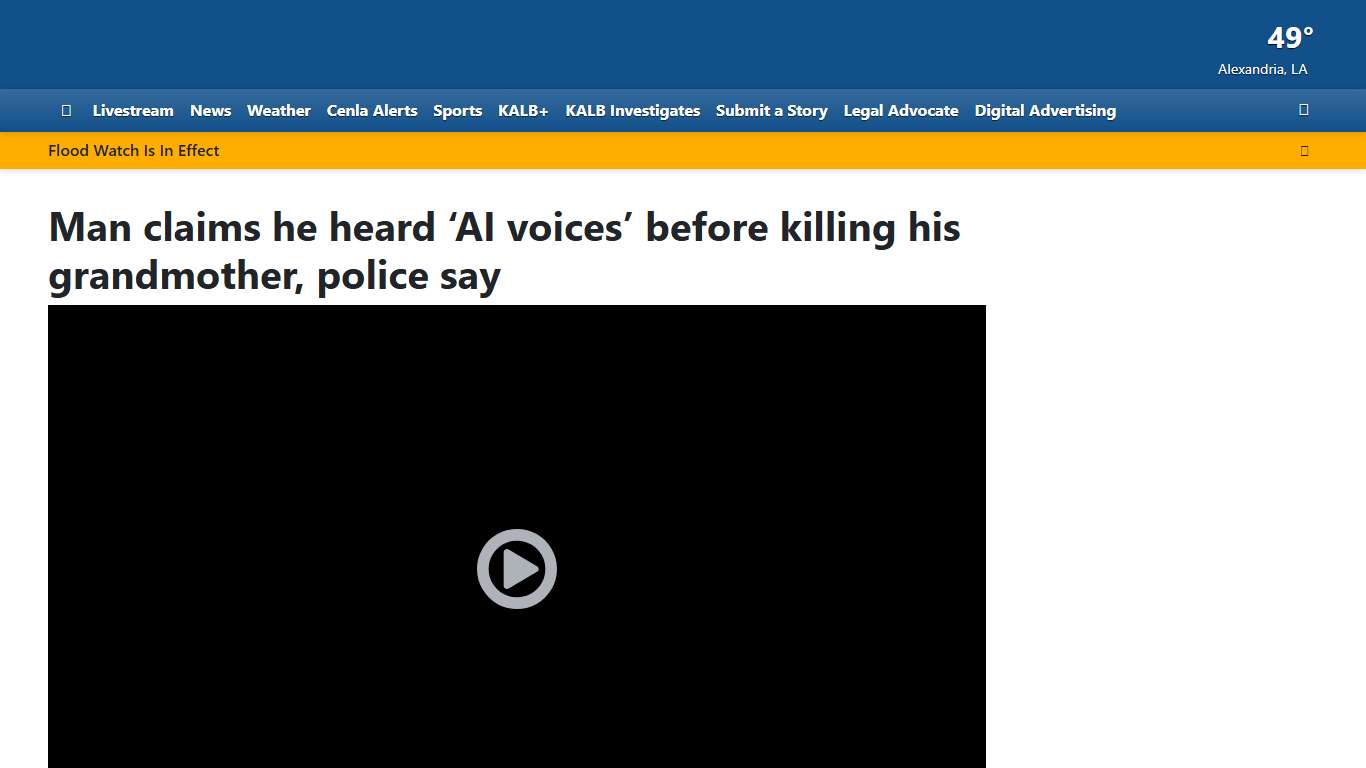This screenshot has width=1366, height=768.
Task: Select the KALB+ navigation item
Action: (x=523, y=110)
